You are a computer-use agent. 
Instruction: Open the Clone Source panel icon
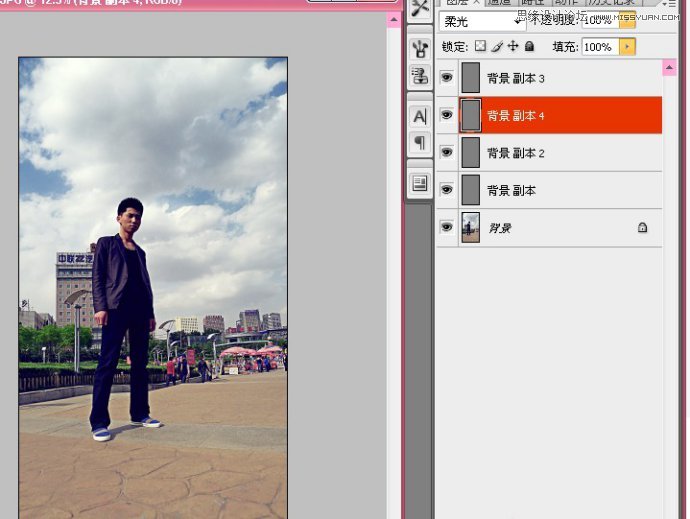[420, 75]
